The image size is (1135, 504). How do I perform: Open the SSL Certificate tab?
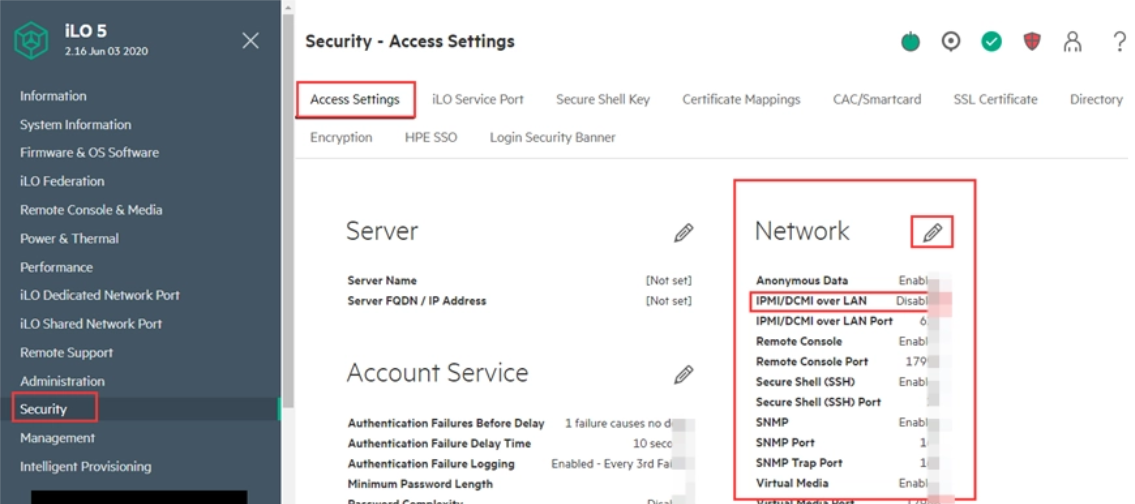[995, 99]
